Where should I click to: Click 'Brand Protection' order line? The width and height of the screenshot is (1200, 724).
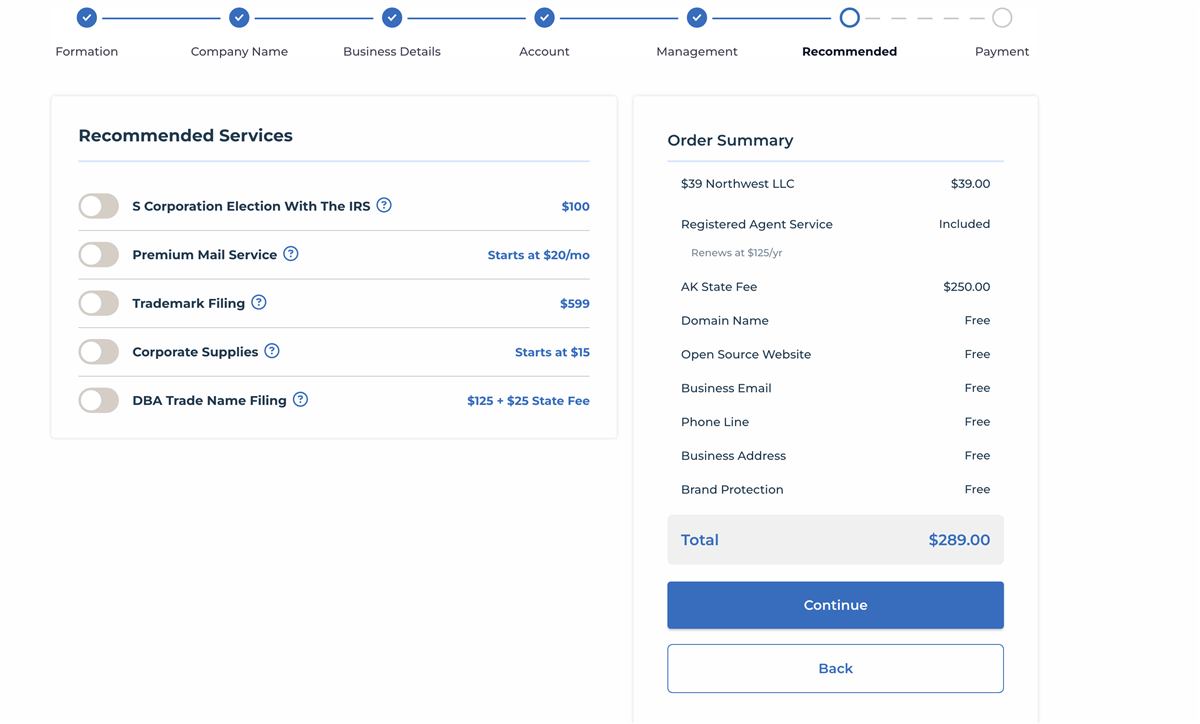click(732, 489)
